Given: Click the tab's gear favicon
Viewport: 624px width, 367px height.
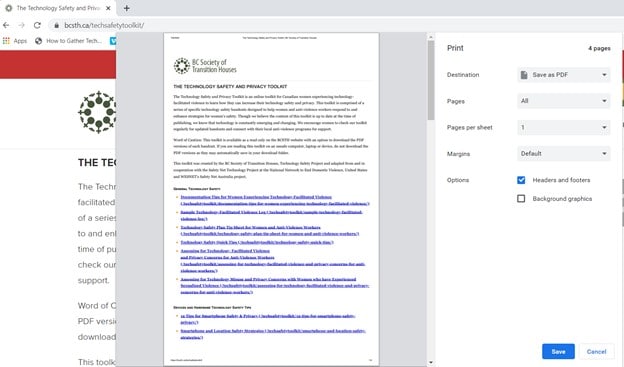Looking at the screenshot, I should pyautogui.click(x=8, y=8).
